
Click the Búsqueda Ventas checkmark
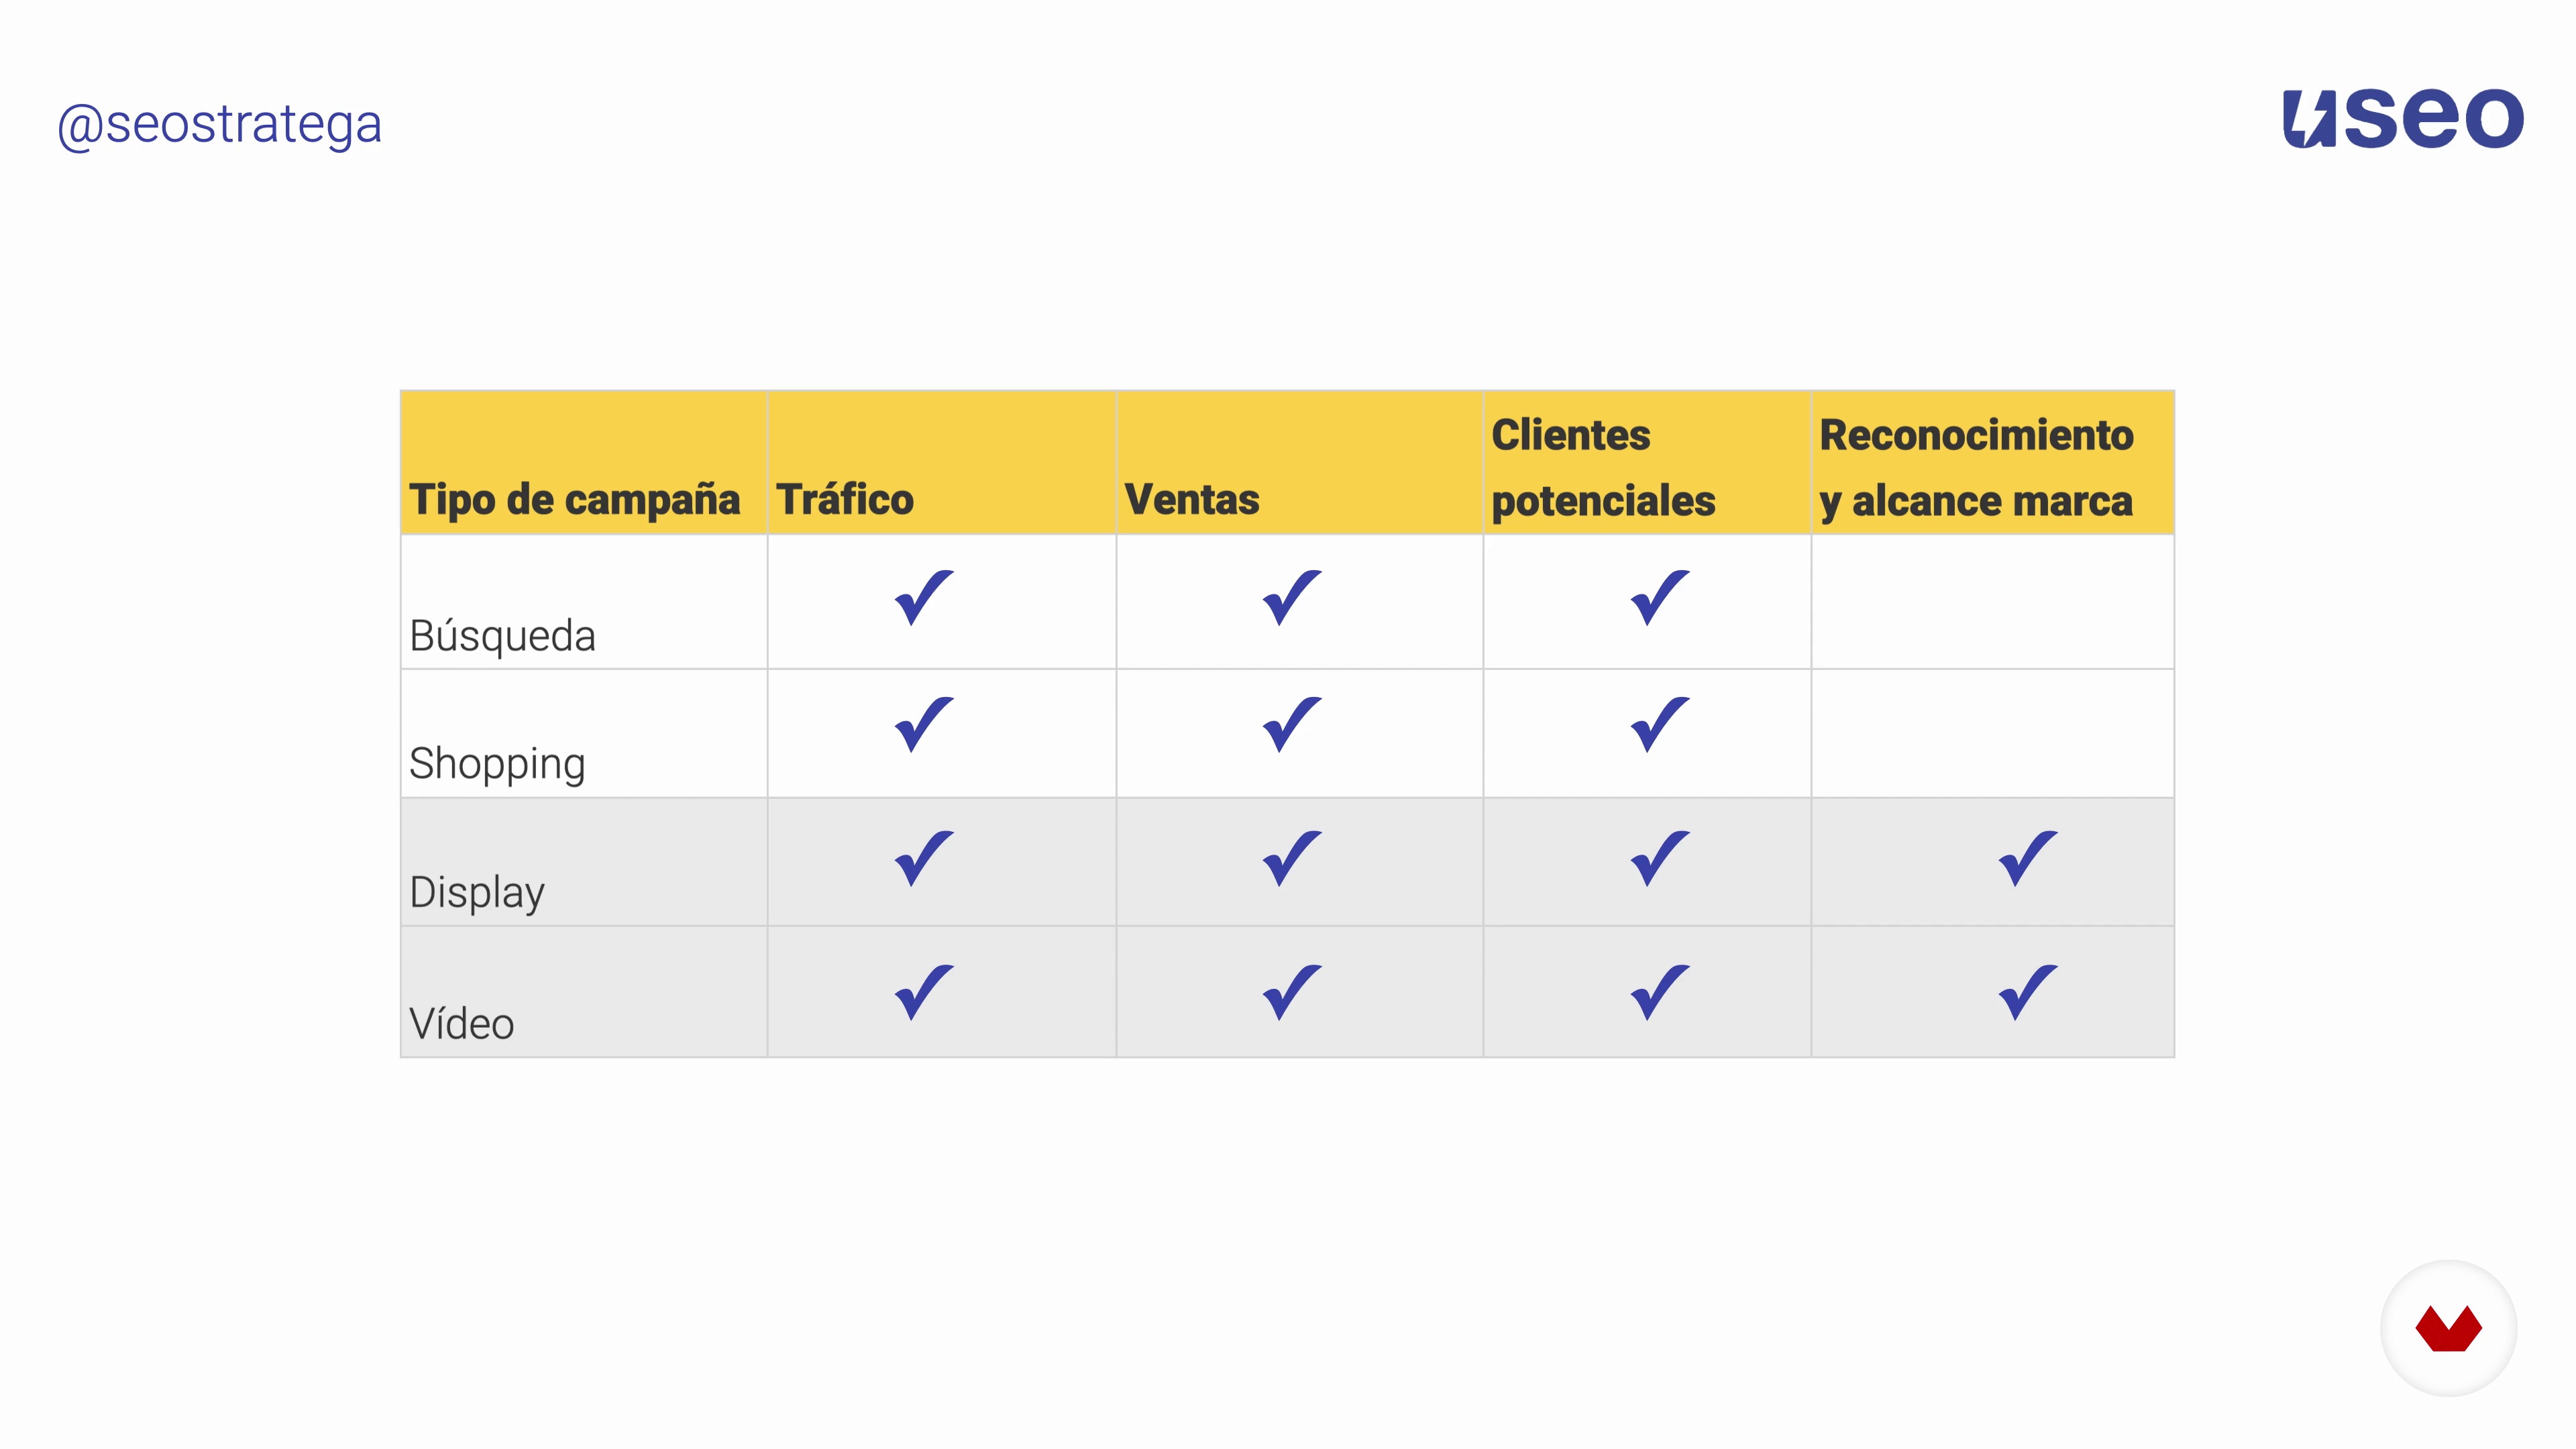(x=1292, y=597)
